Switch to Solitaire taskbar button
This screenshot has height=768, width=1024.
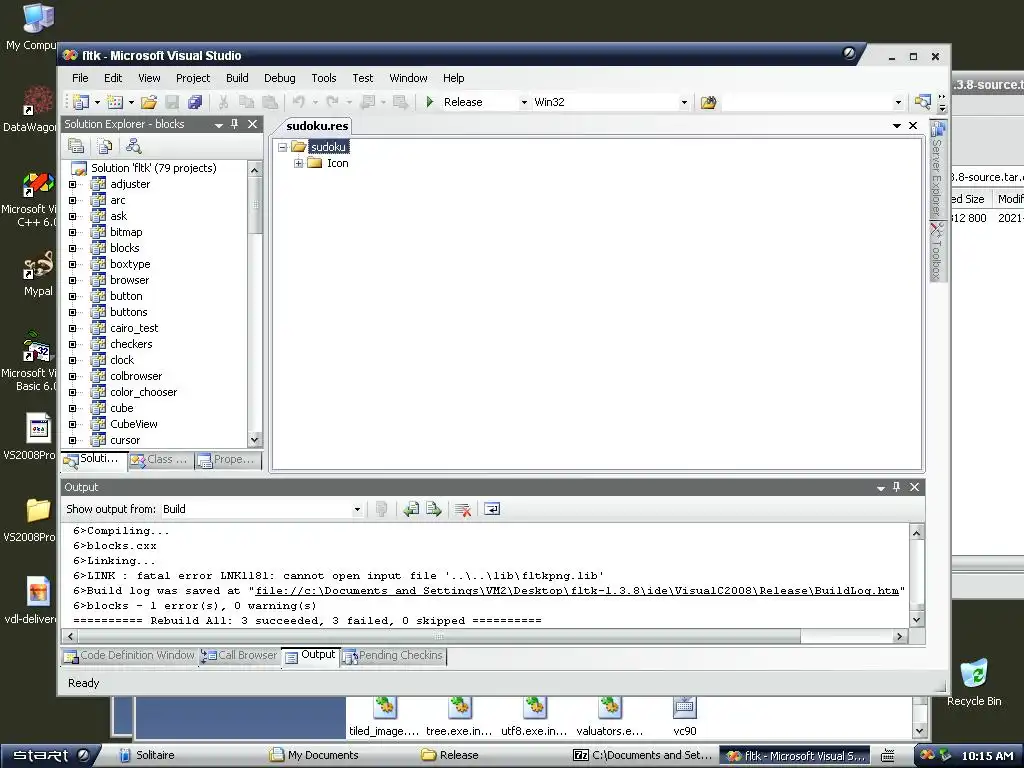[148, 756]
